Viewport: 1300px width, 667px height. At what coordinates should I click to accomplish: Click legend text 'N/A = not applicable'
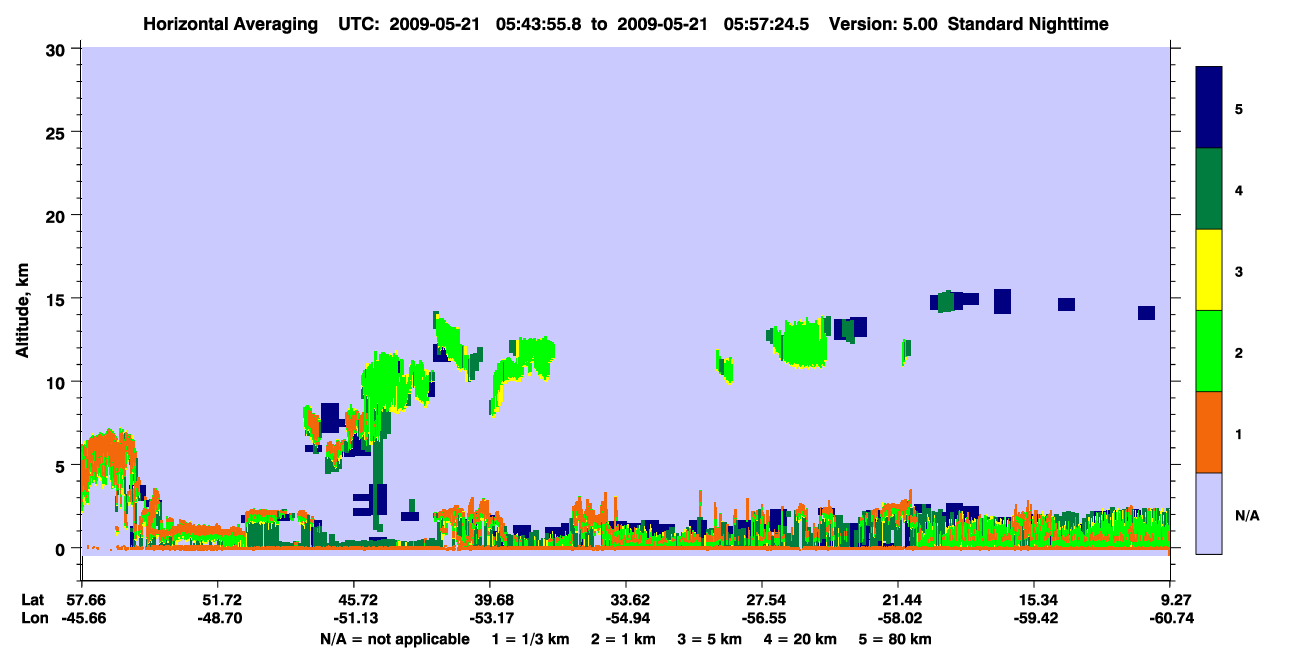coord(394,639)
